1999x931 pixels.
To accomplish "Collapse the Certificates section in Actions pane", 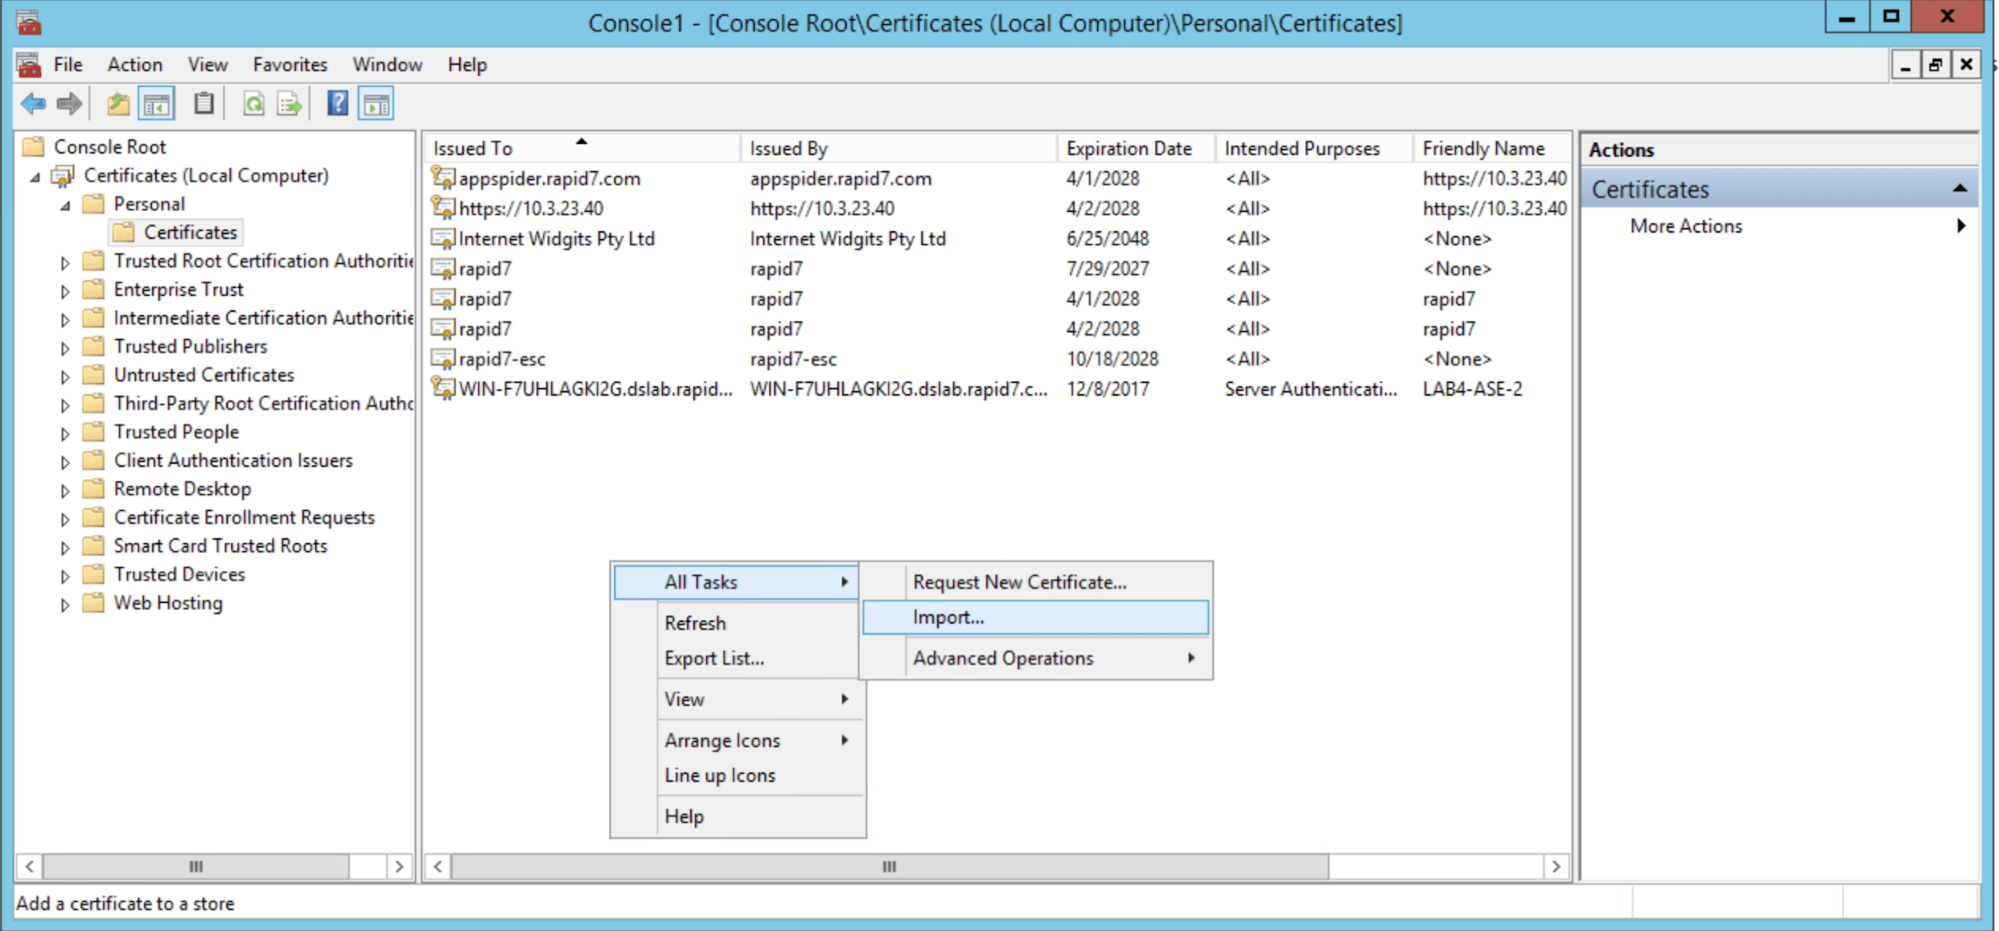I will tap(1959, 189).
